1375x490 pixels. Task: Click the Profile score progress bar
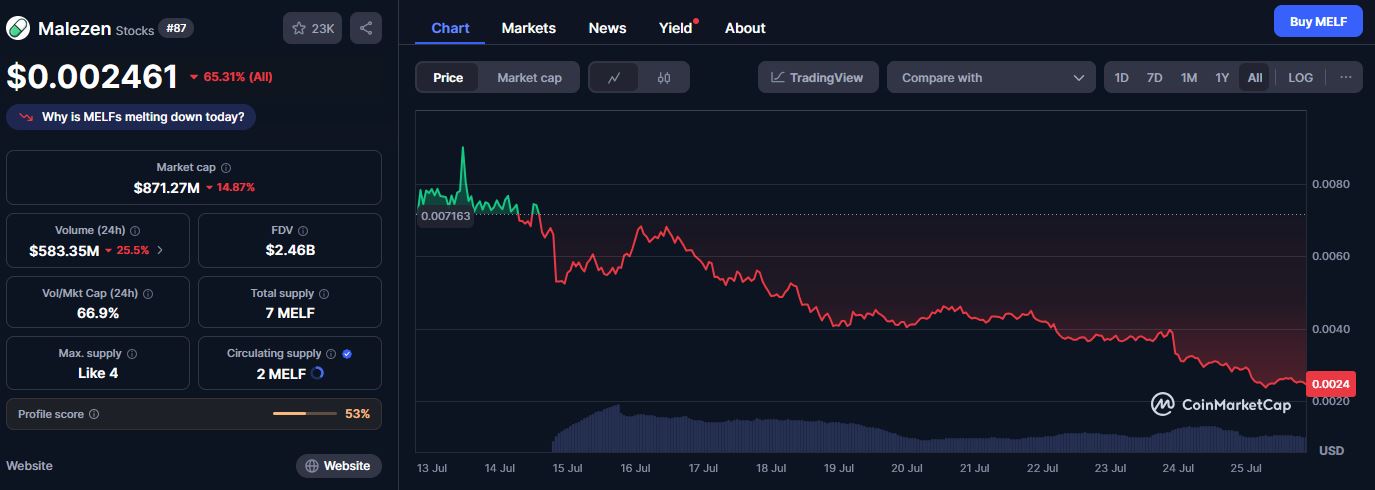305,413
